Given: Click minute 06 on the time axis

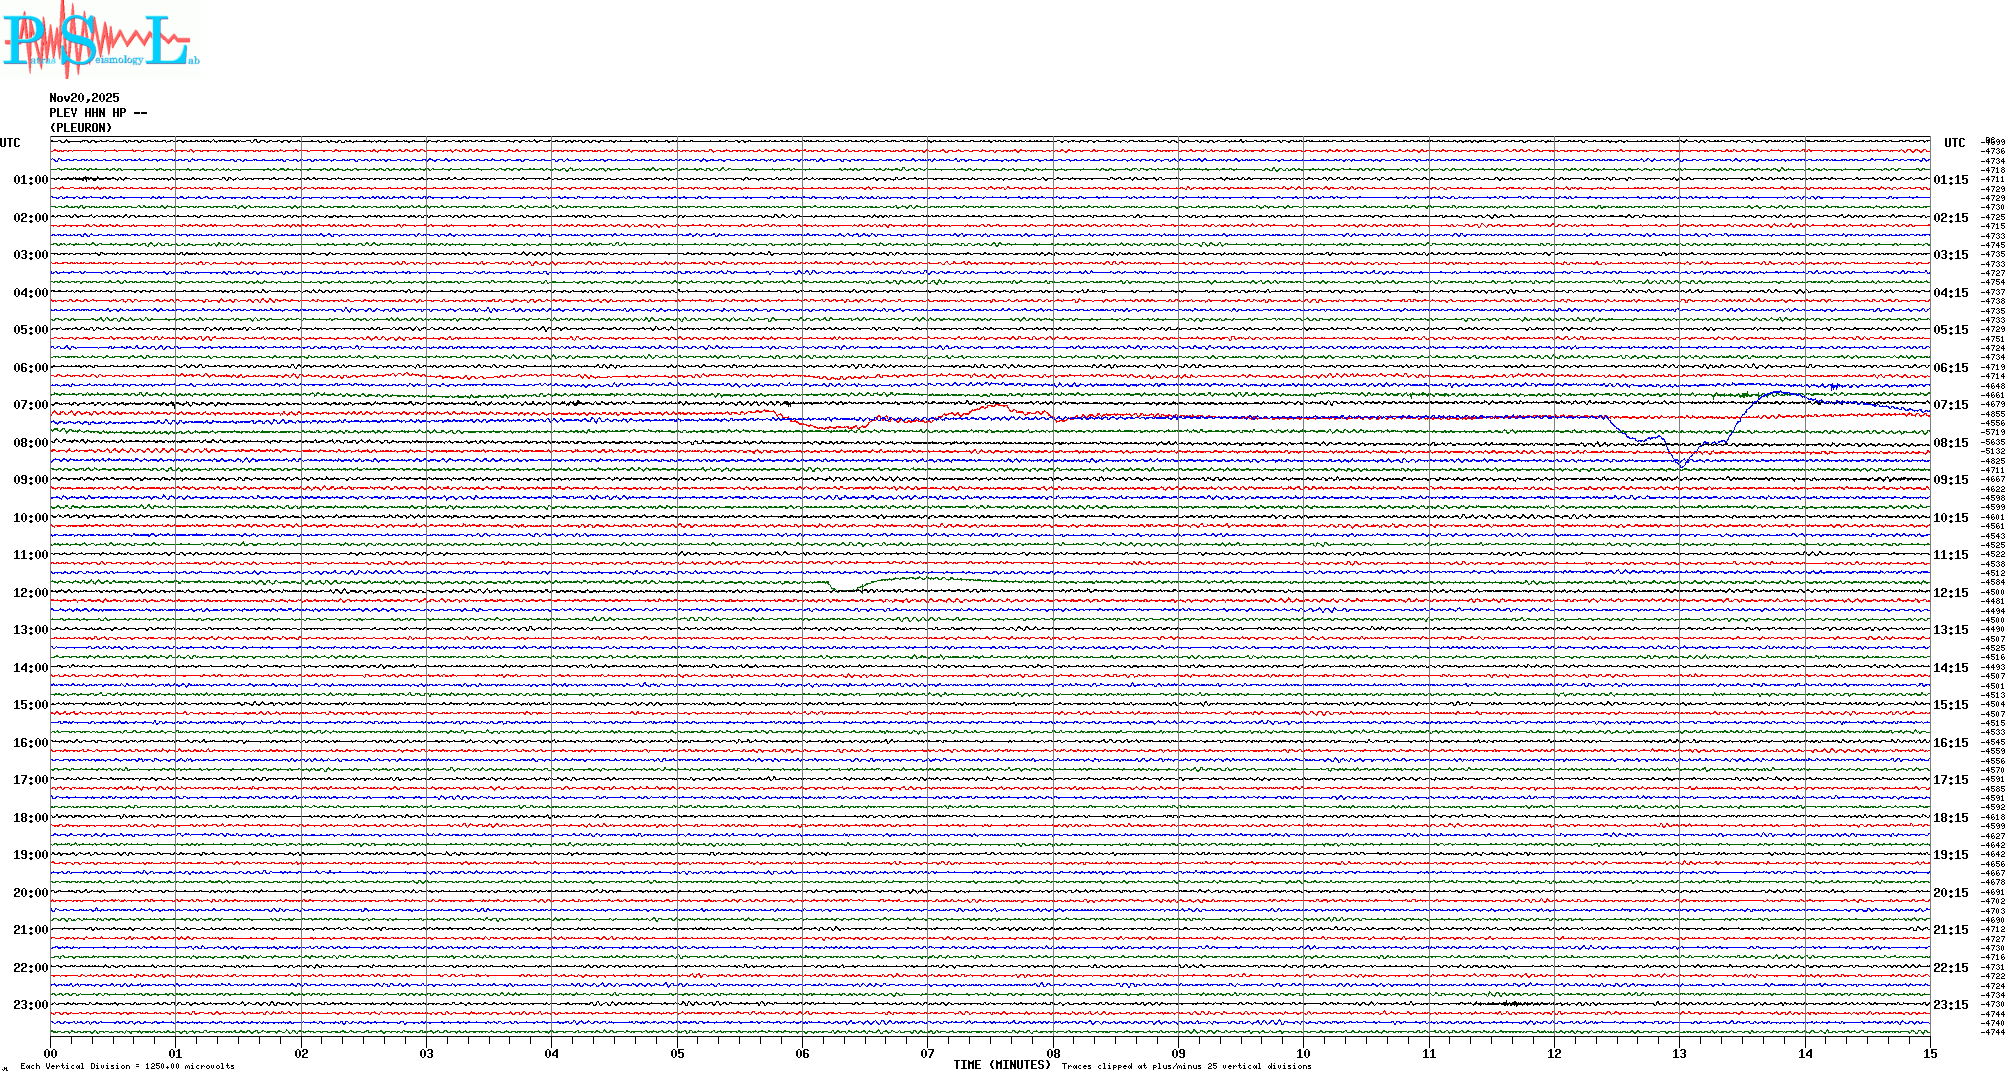Looking at the screenshot, I should tap(802, 1053).
